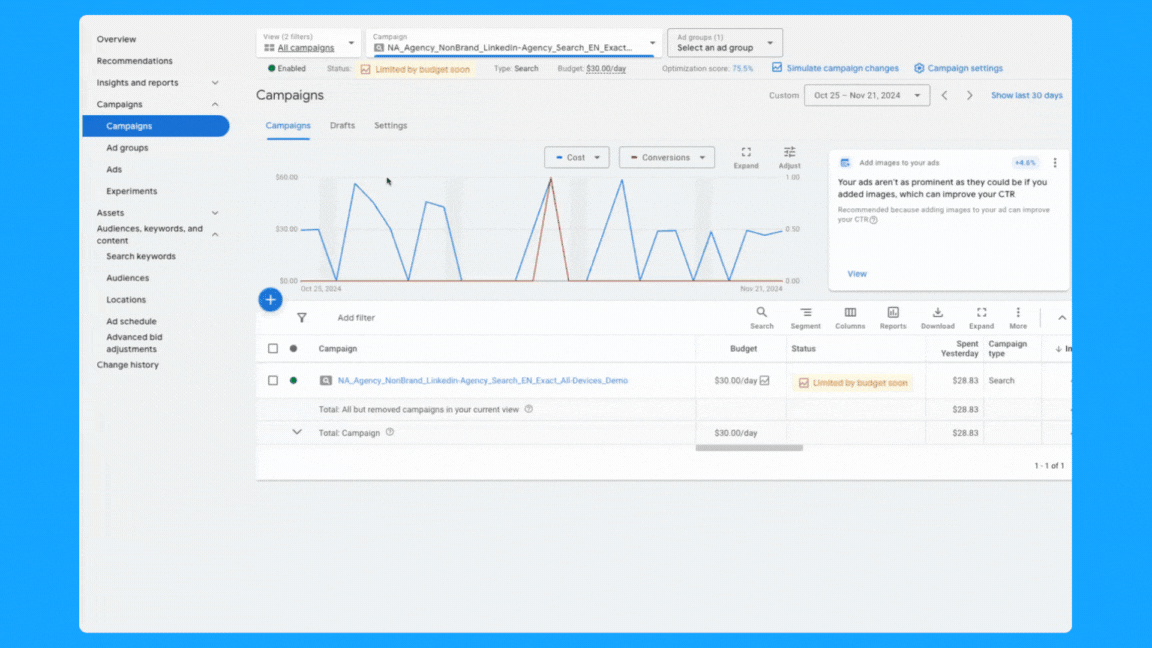Click Limited by budget soon status in table
1152x648 pixels.
[853, 383]
